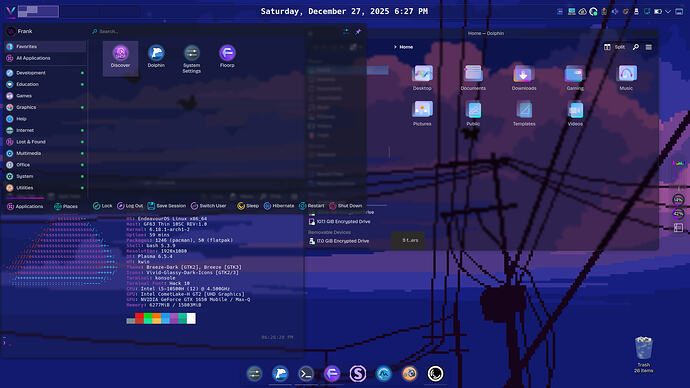Open the blue waveform monitor app in dock

click(384, 373)
